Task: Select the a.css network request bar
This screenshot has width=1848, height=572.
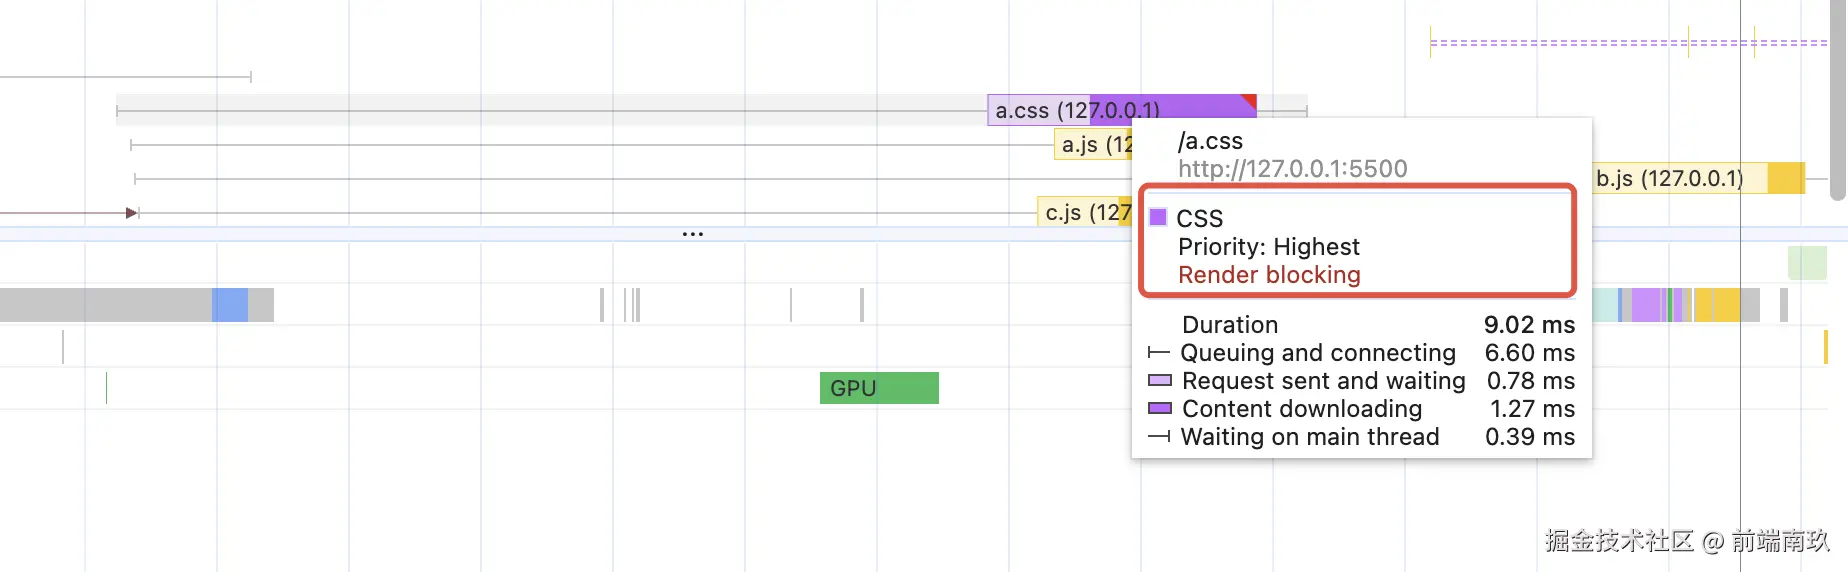Action: coord(1121,109)
